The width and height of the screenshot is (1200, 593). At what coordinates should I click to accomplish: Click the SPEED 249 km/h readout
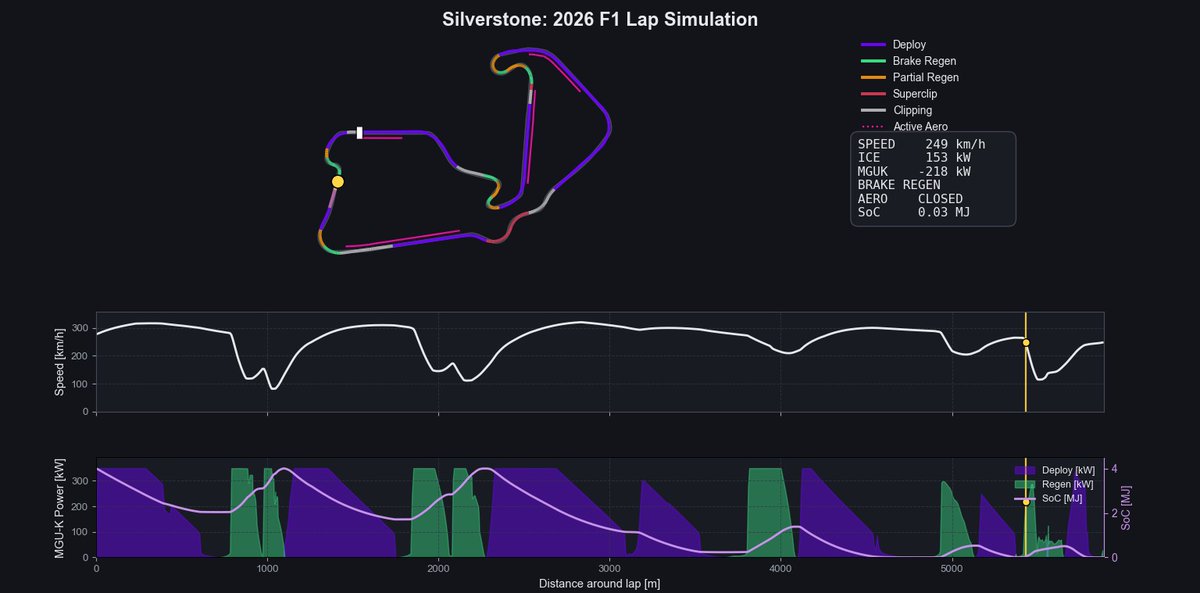[x=921, y=144]
